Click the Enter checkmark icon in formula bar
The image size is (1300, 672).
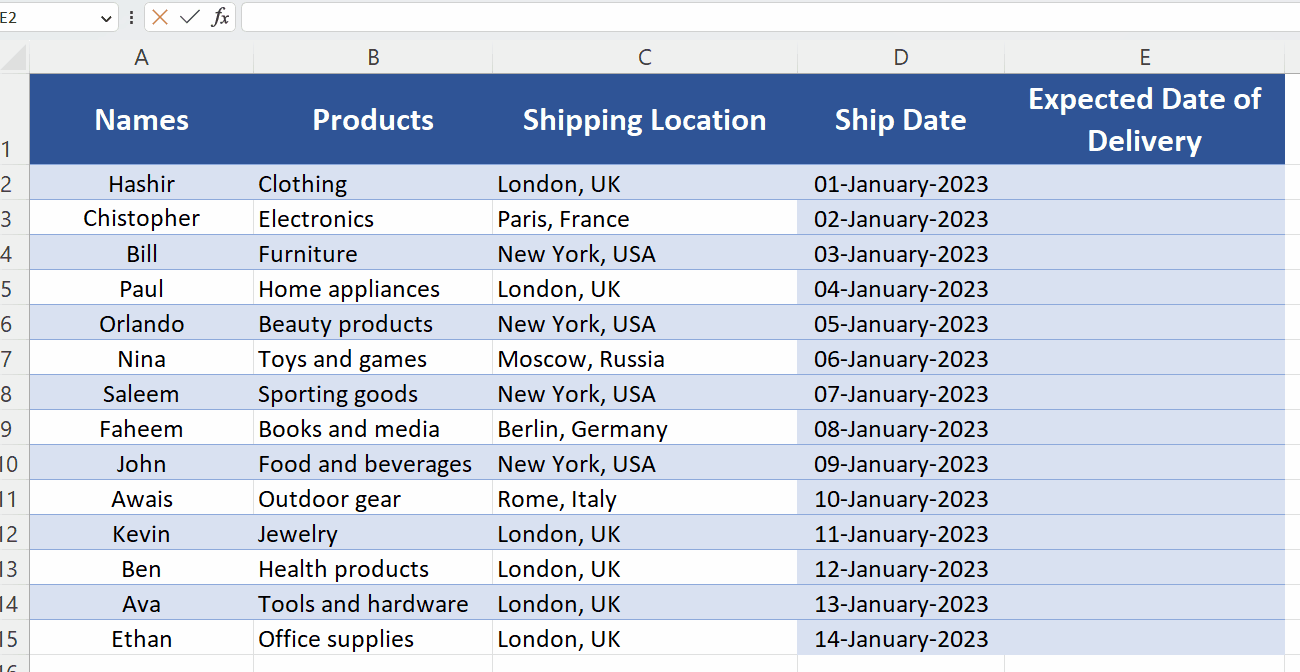pos(190,17)
